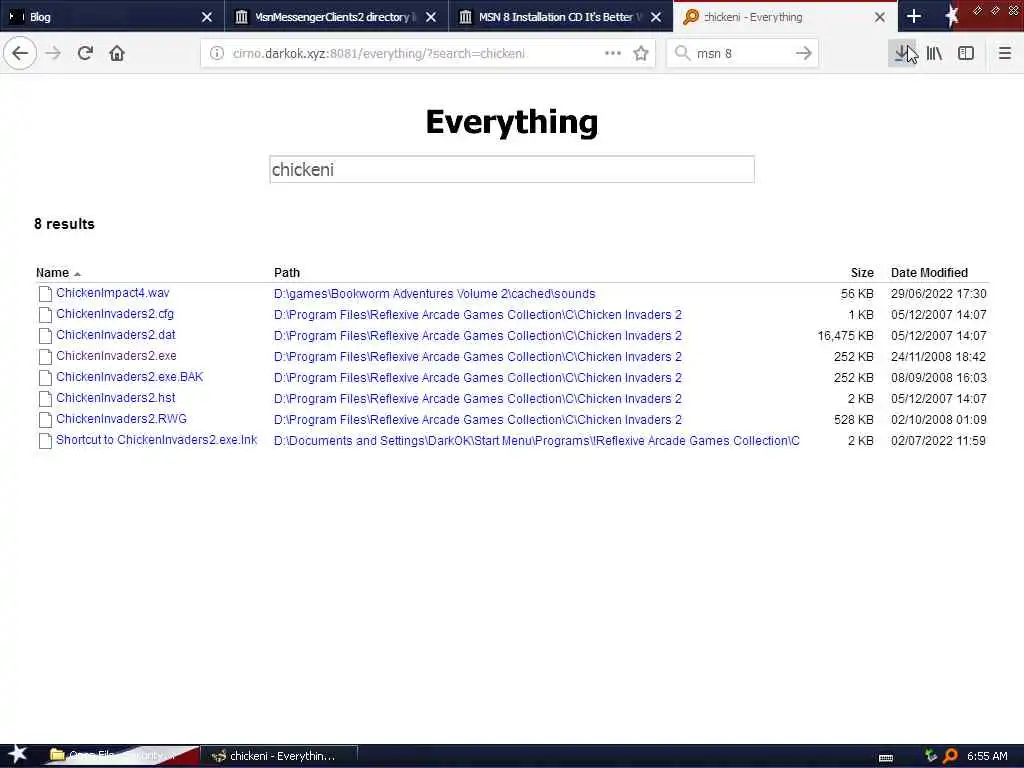Click the 528 KB size value
This screenshot has width=1024, height=768.
(854, 420)
